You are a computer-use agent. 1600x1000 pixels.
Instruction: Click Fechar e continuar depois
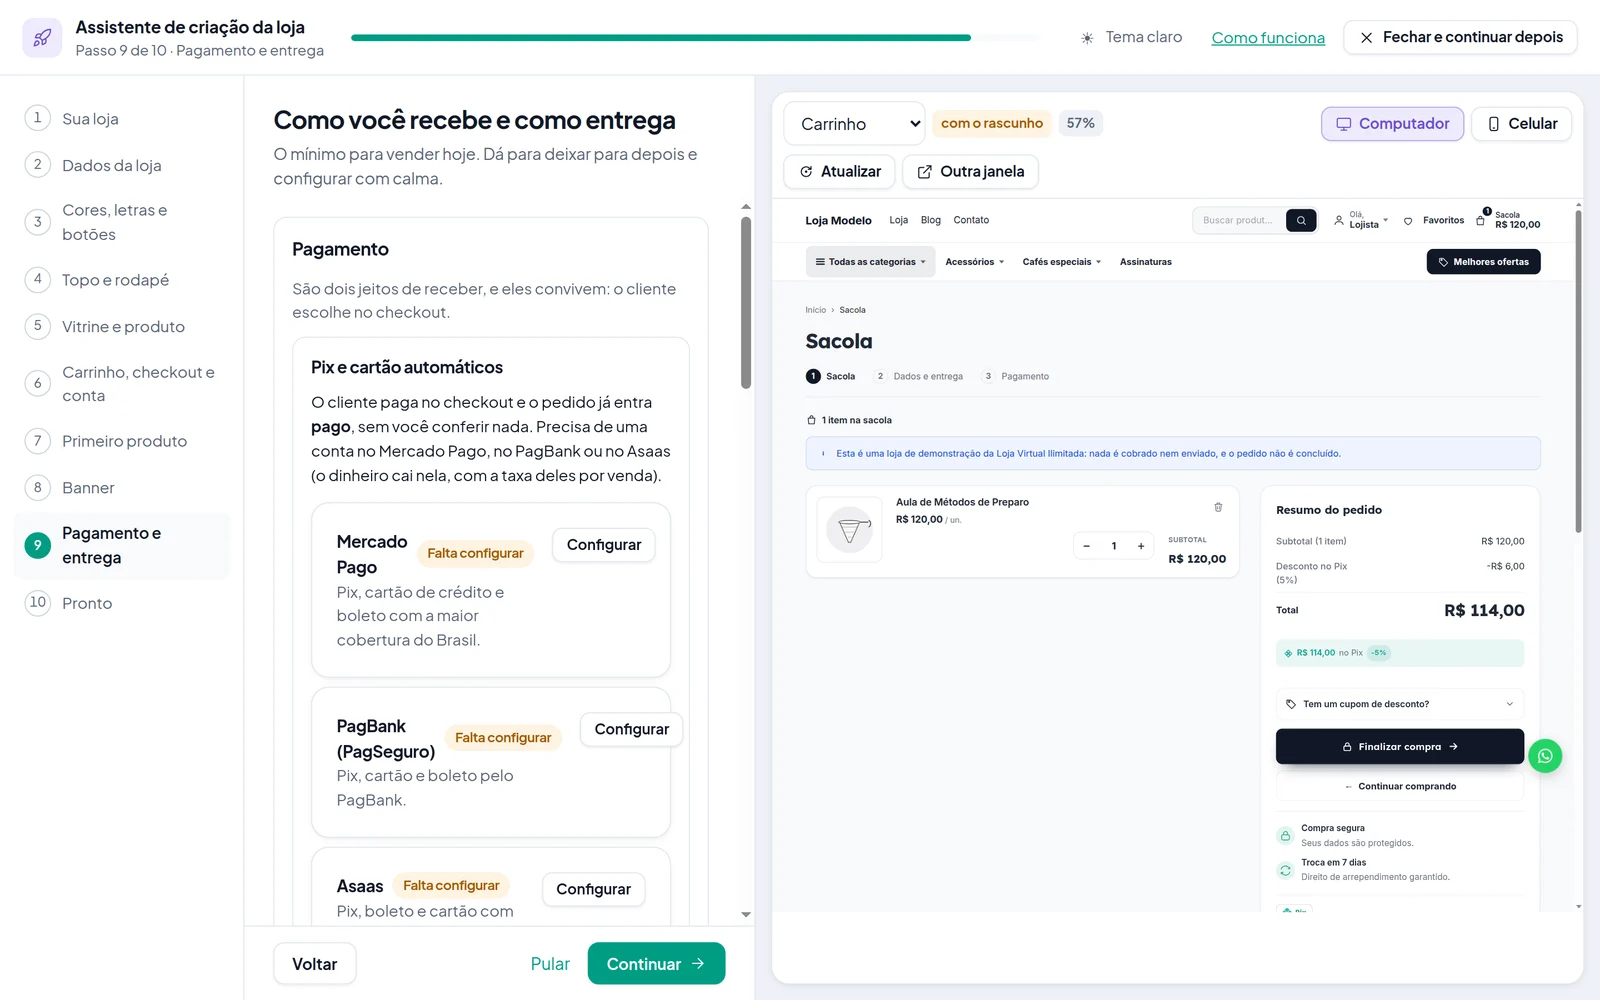tap(1460, 37)
